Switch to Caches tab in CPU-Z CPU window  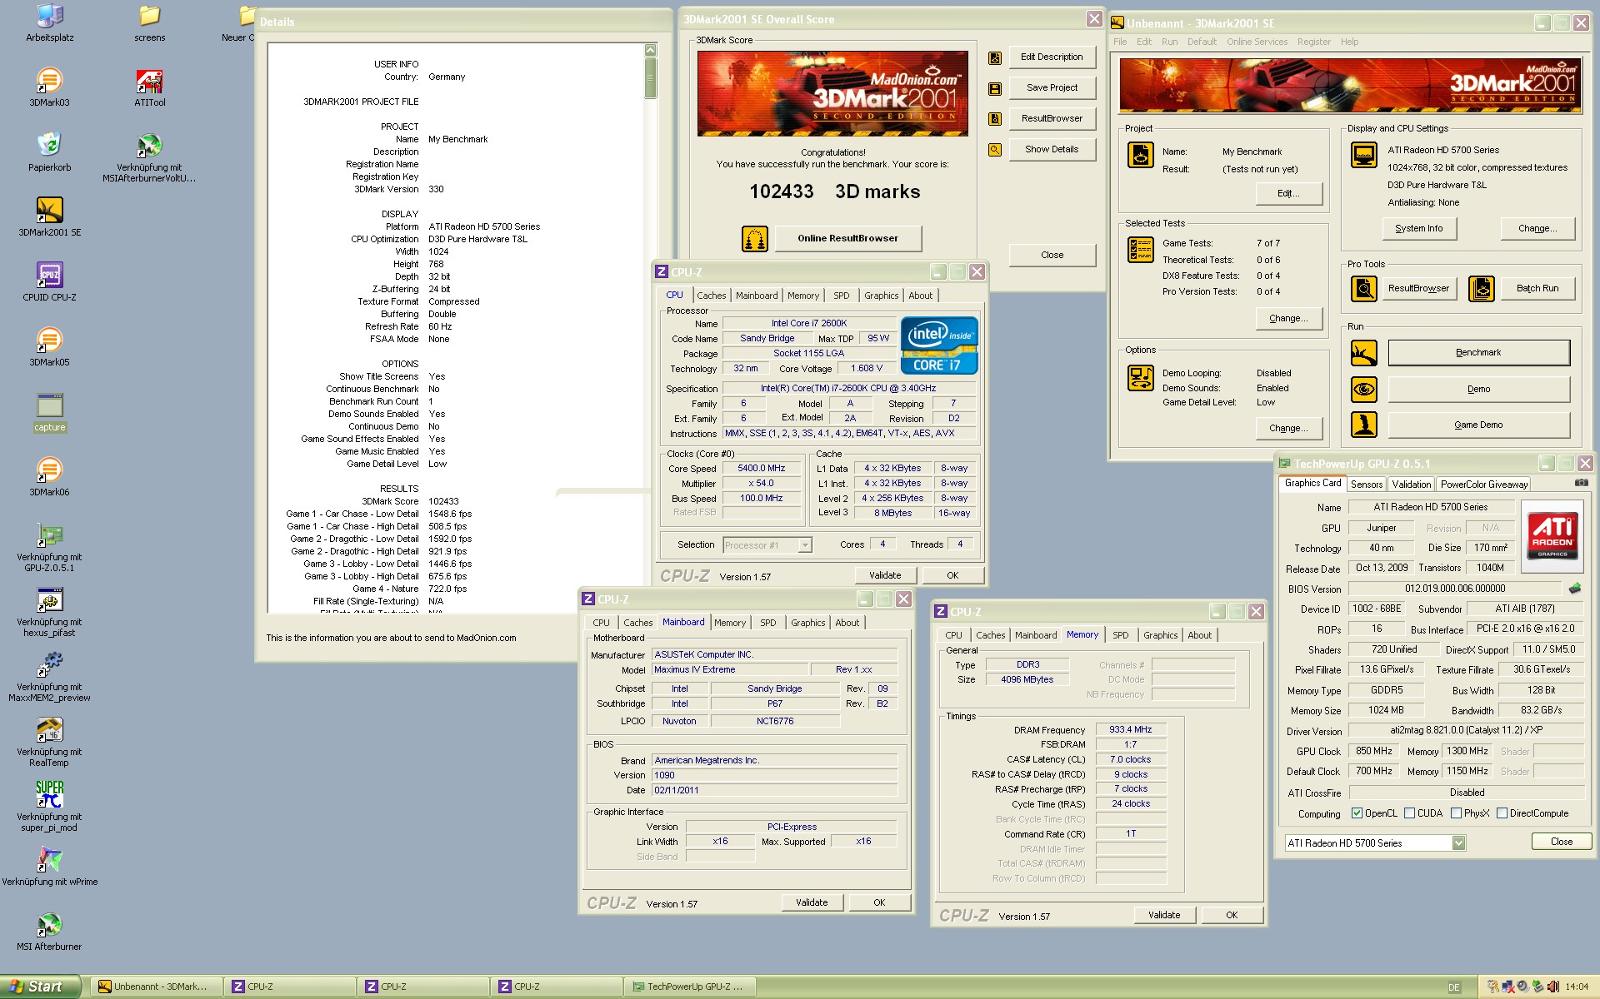(x=711, y=295)
